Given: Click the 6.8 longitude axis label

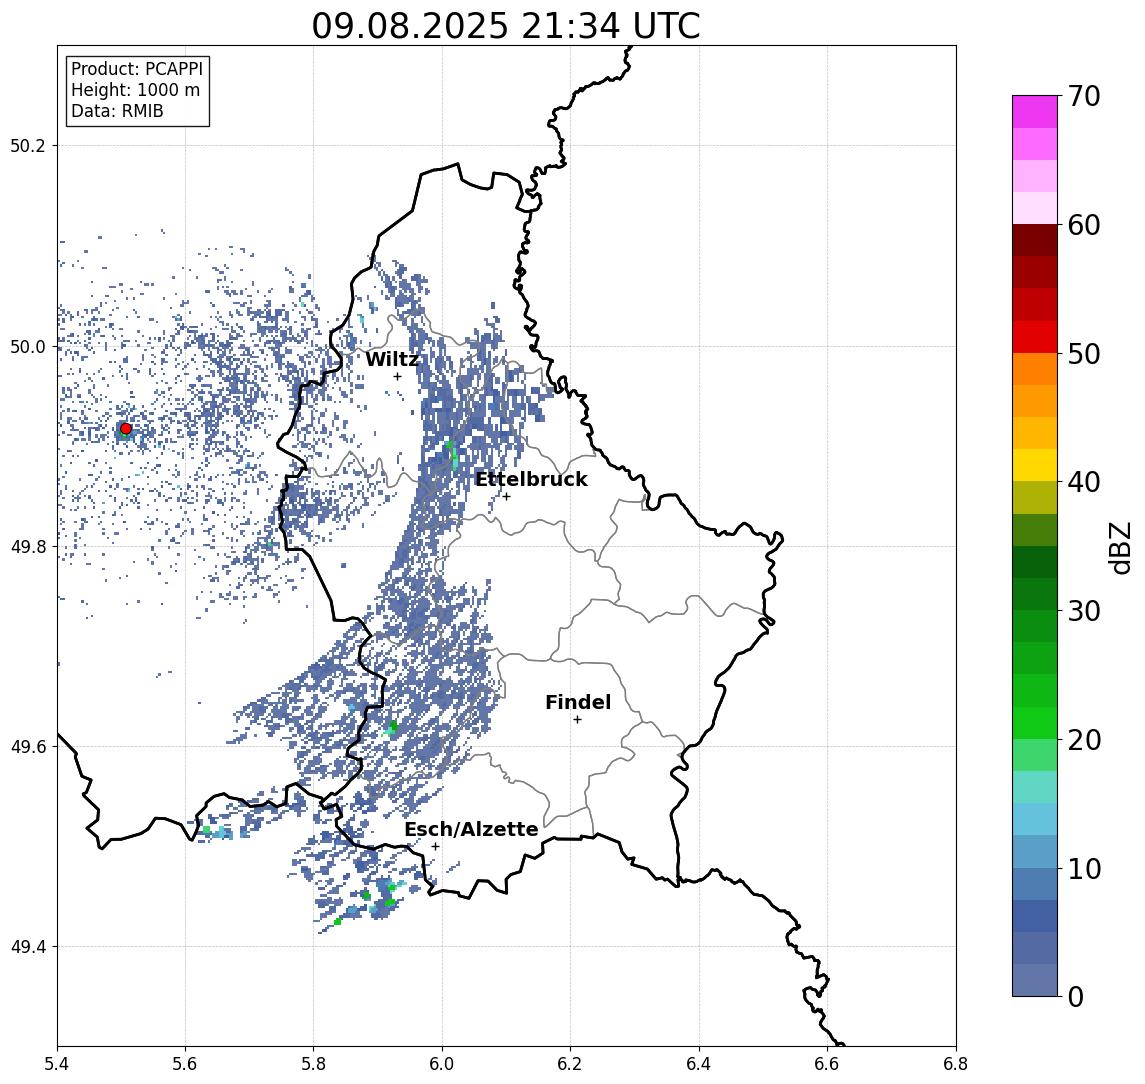Looking at the screenshot, I should [x=956, y=1064].
